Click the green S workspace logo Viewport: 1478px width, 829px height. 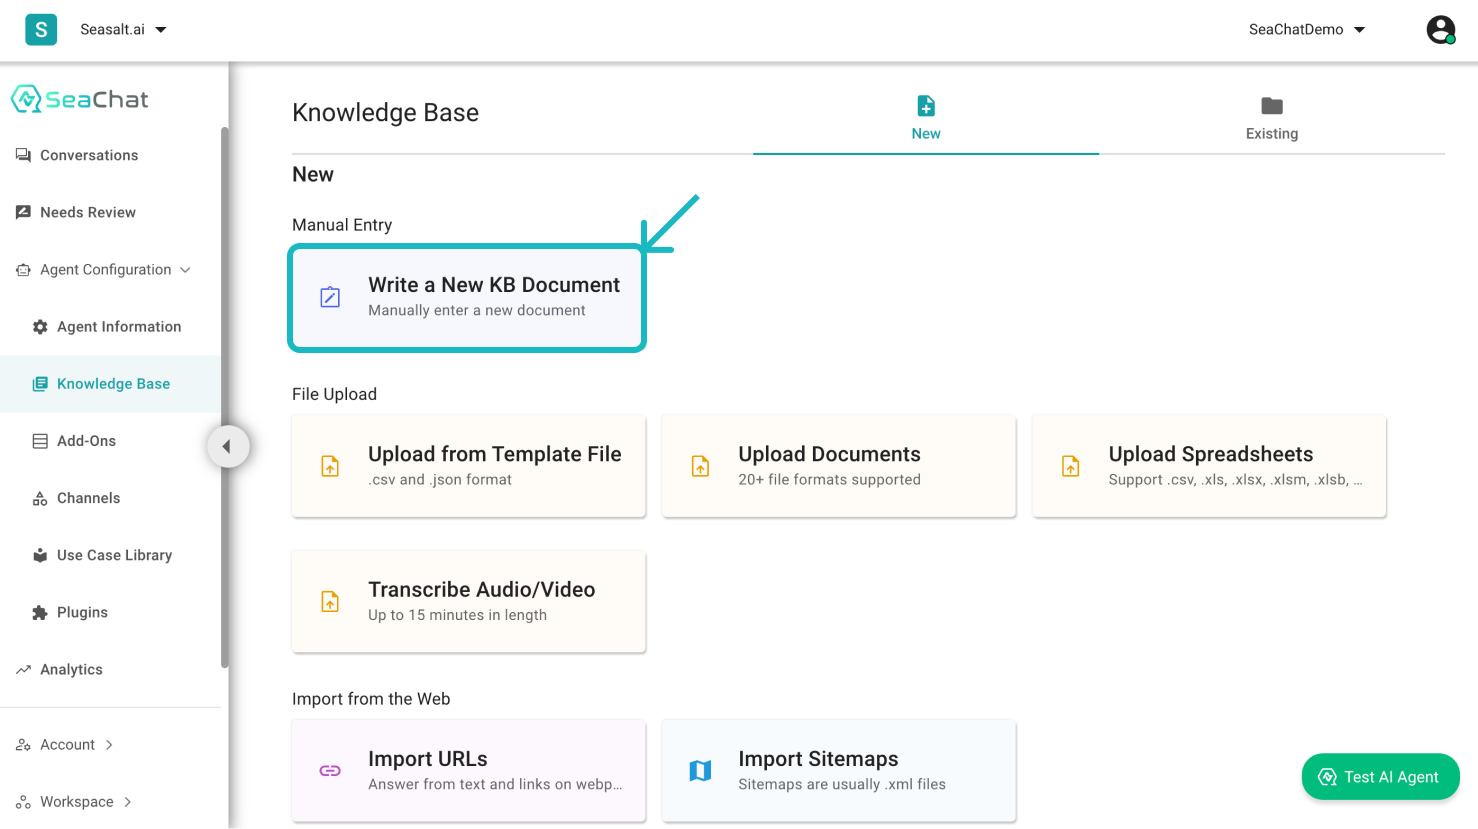pos(41,30)
